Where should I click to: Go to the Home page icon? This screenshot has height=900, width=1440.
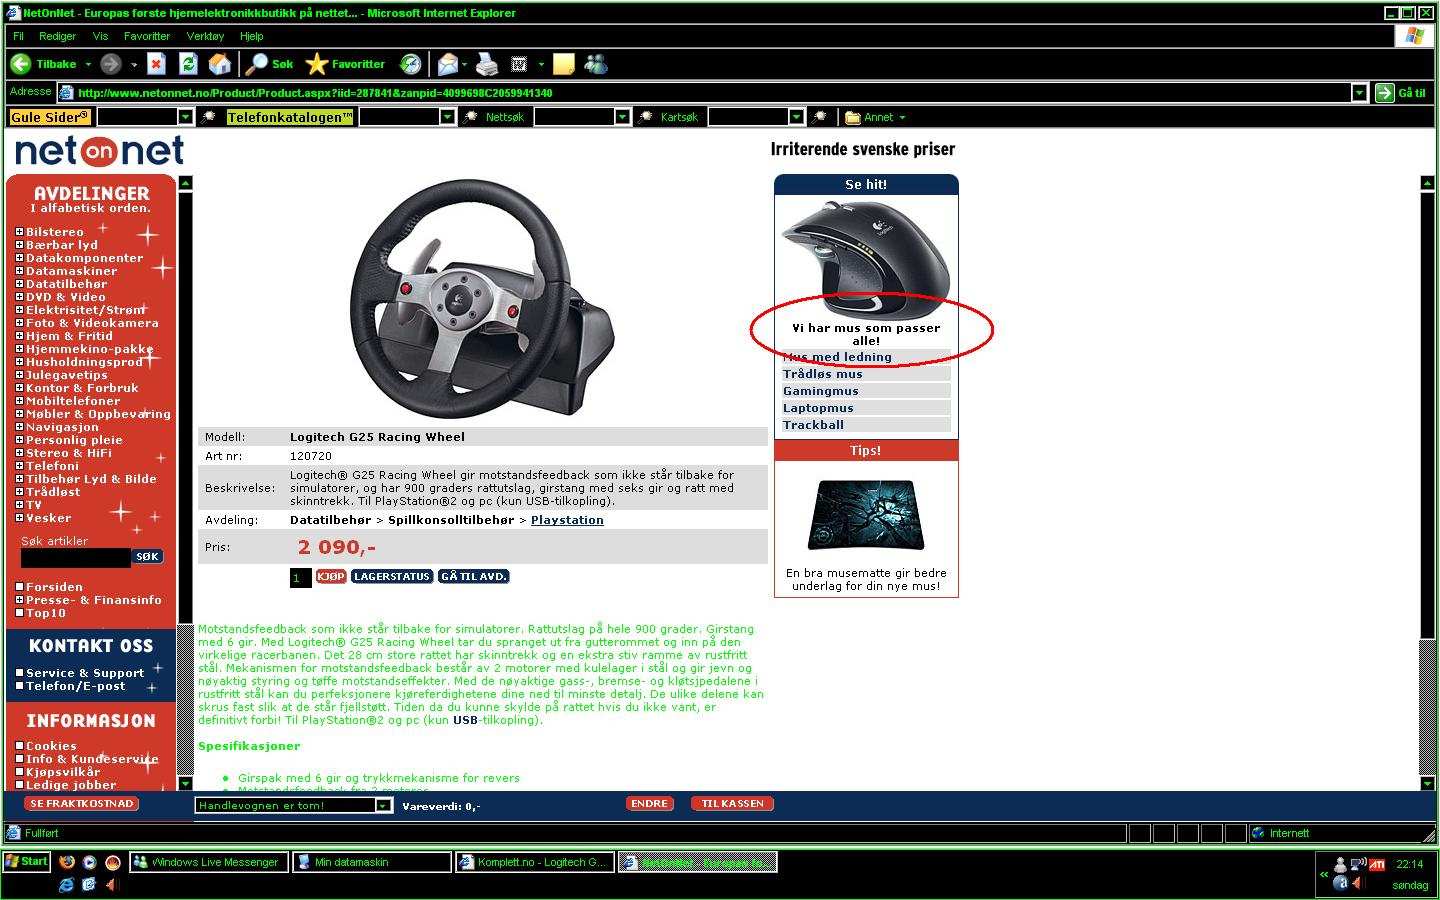point(220,64)
